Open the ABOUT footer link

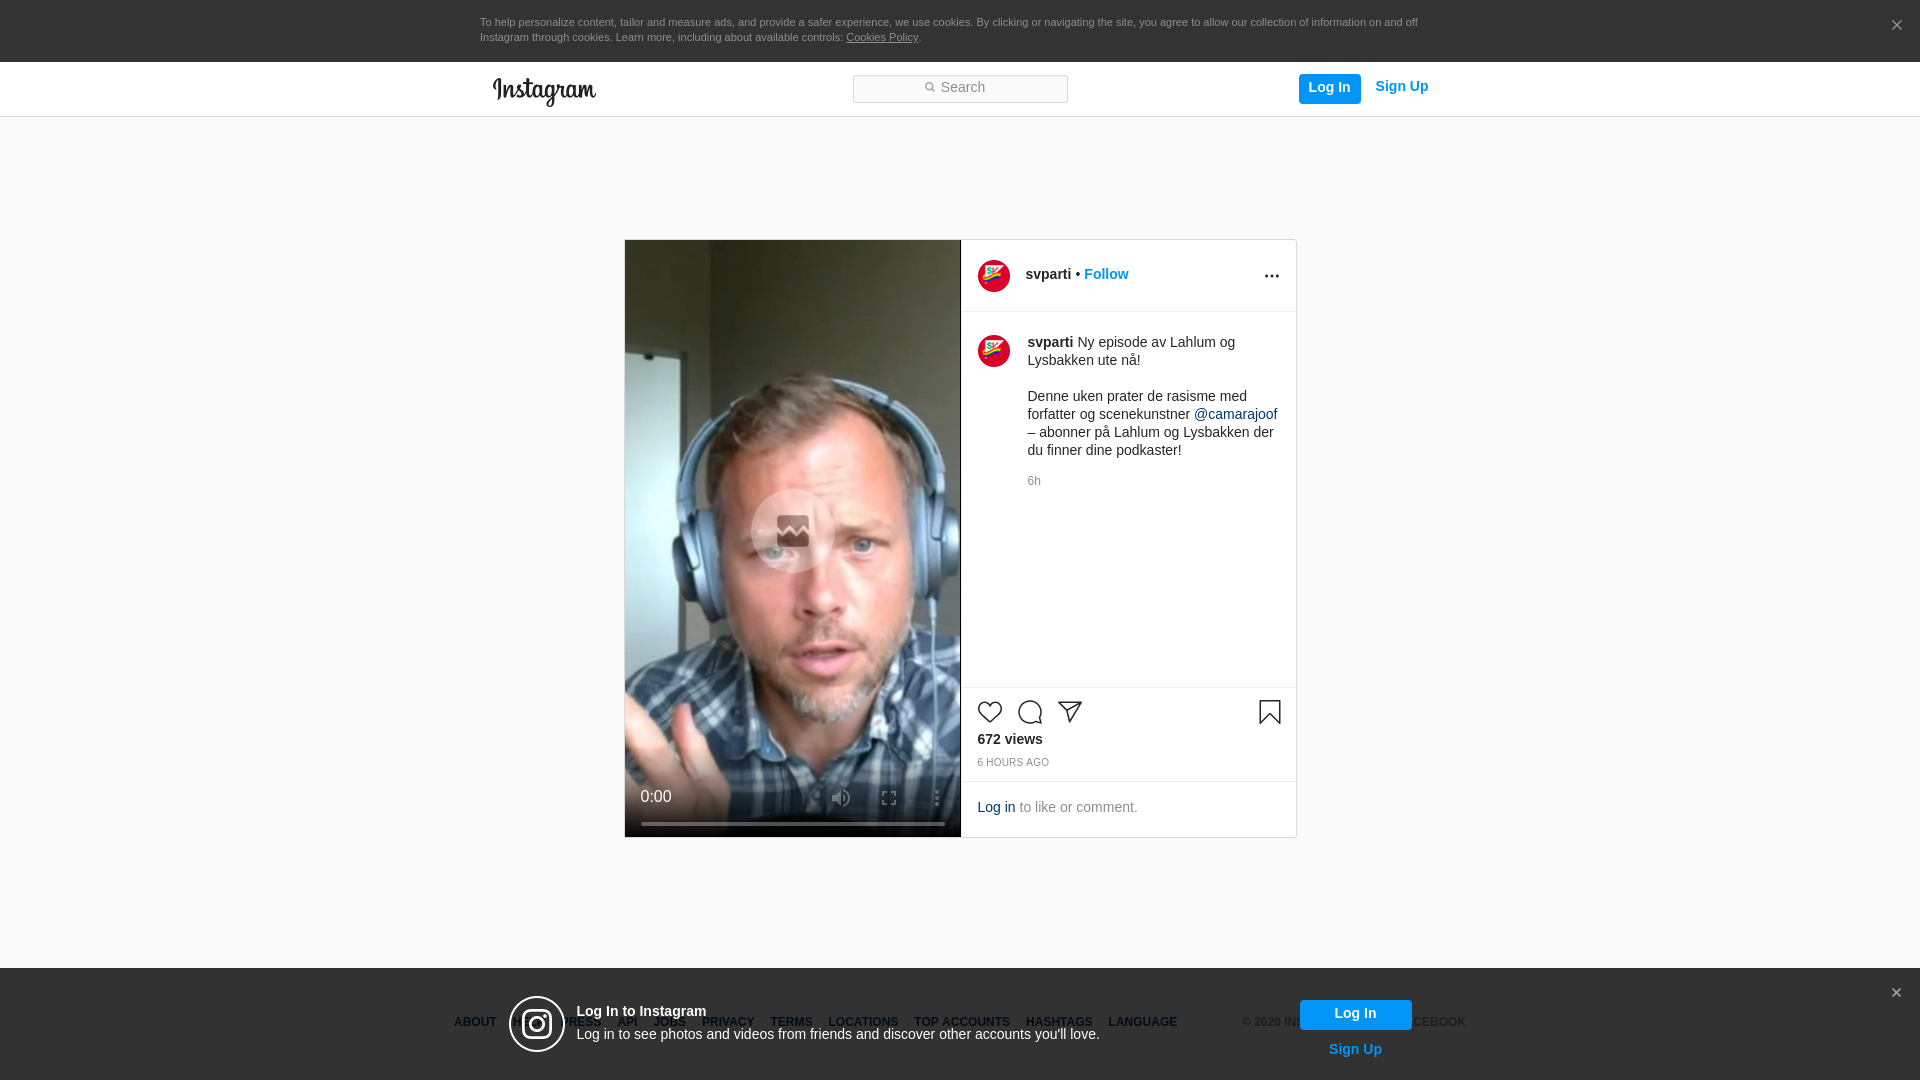[475, 1022]
